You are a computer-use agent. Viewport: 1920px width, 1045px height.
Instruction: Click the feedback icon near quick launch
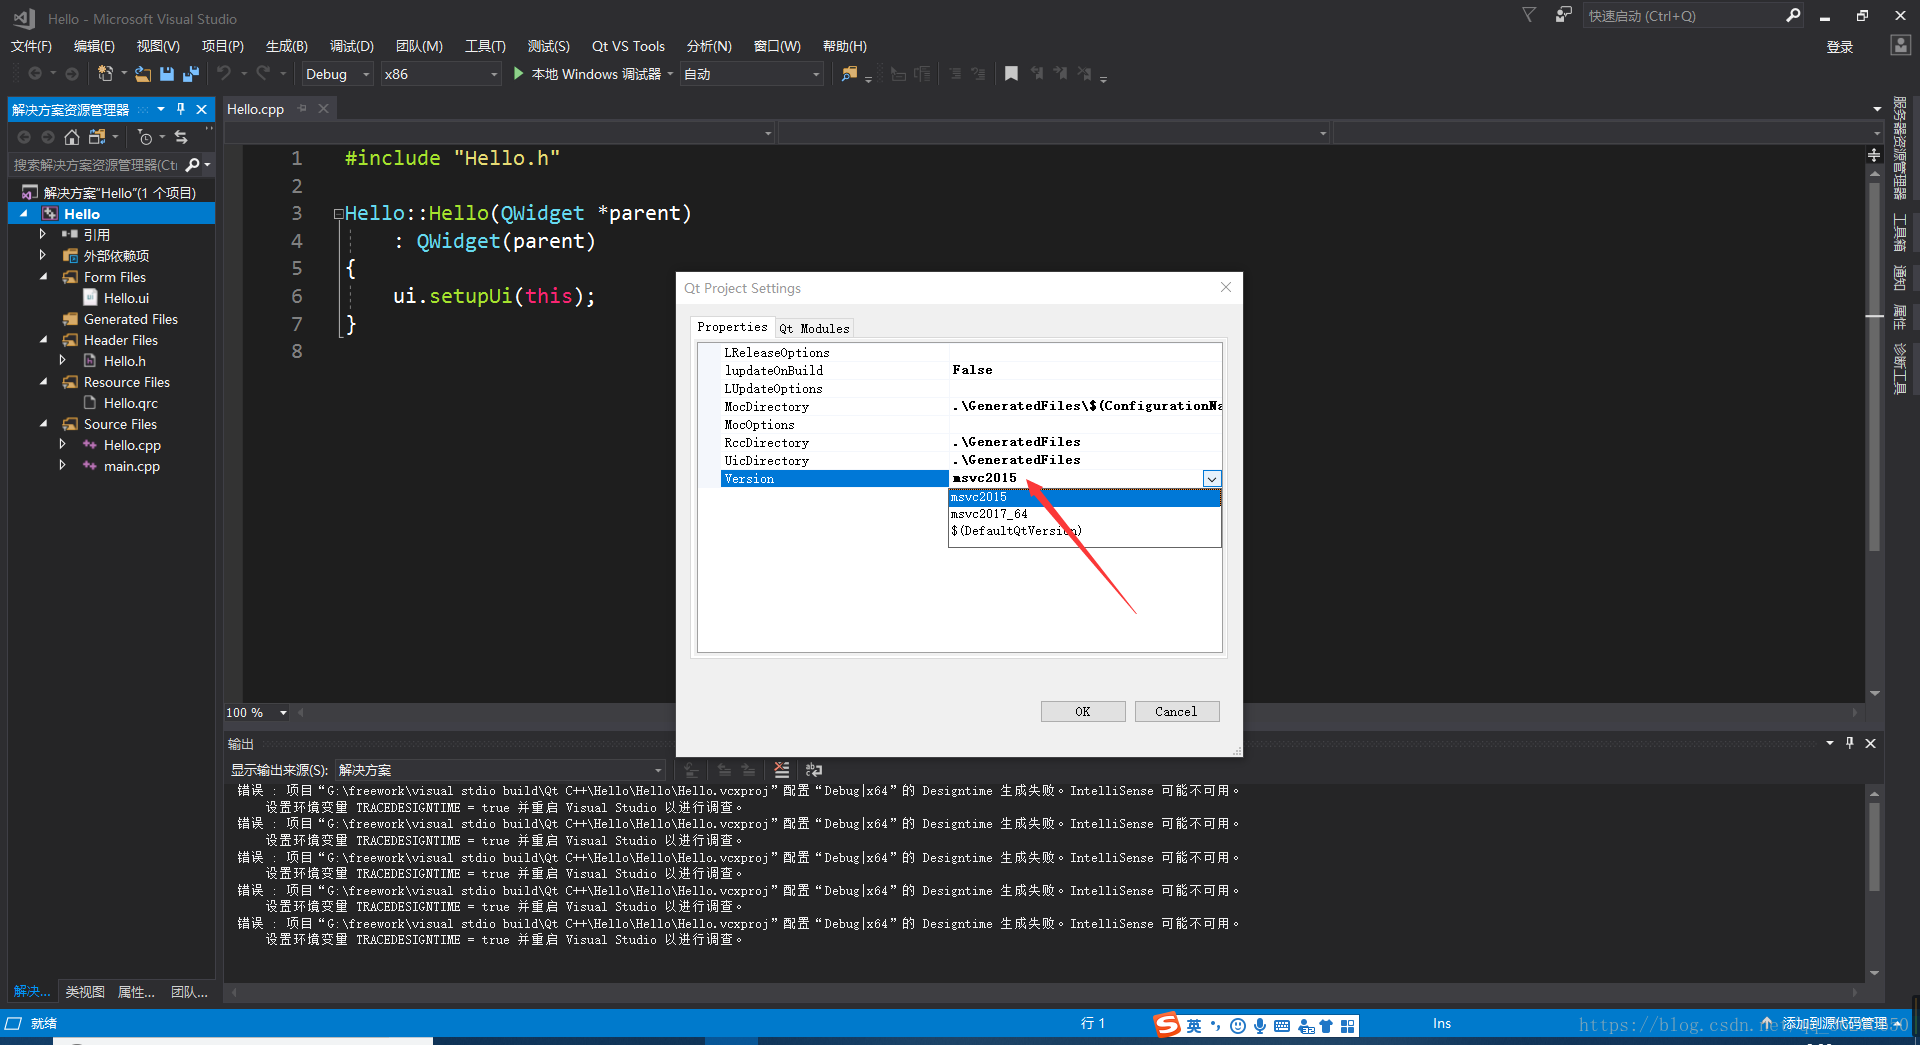[1563, 15]
